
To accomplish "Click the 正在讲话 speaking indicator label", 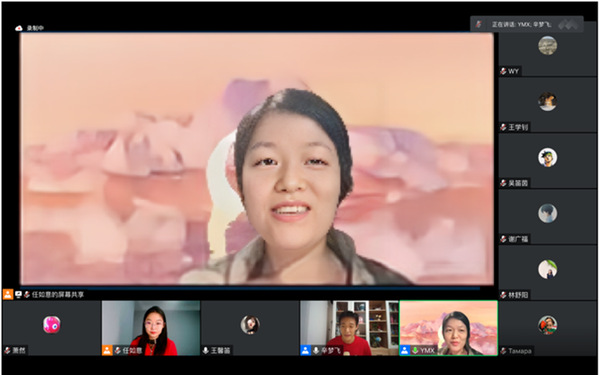I will (521, 24).
